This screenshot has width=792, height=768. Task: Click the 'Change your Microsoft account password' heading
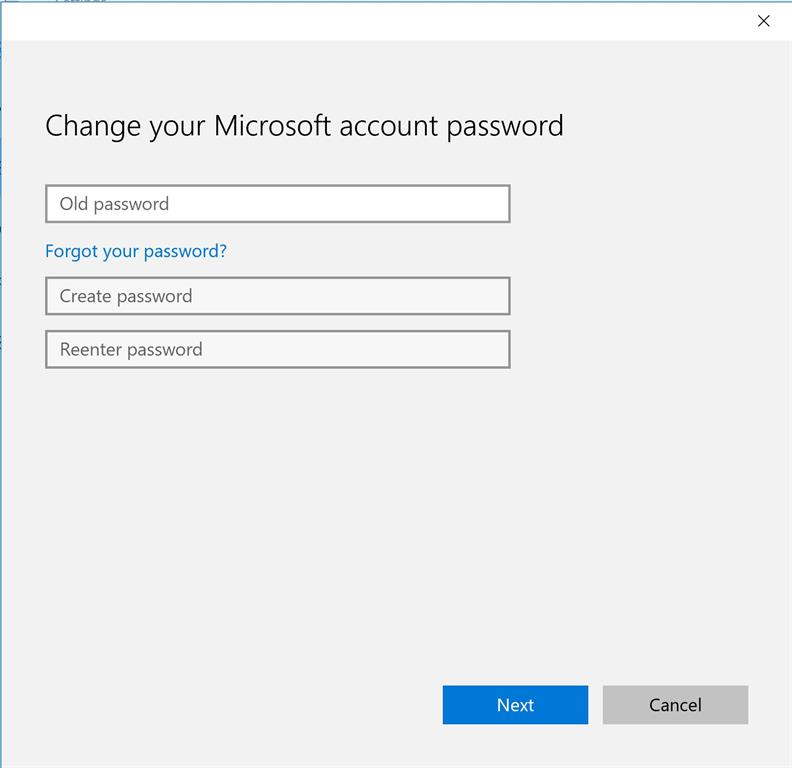tap(304, 126)
